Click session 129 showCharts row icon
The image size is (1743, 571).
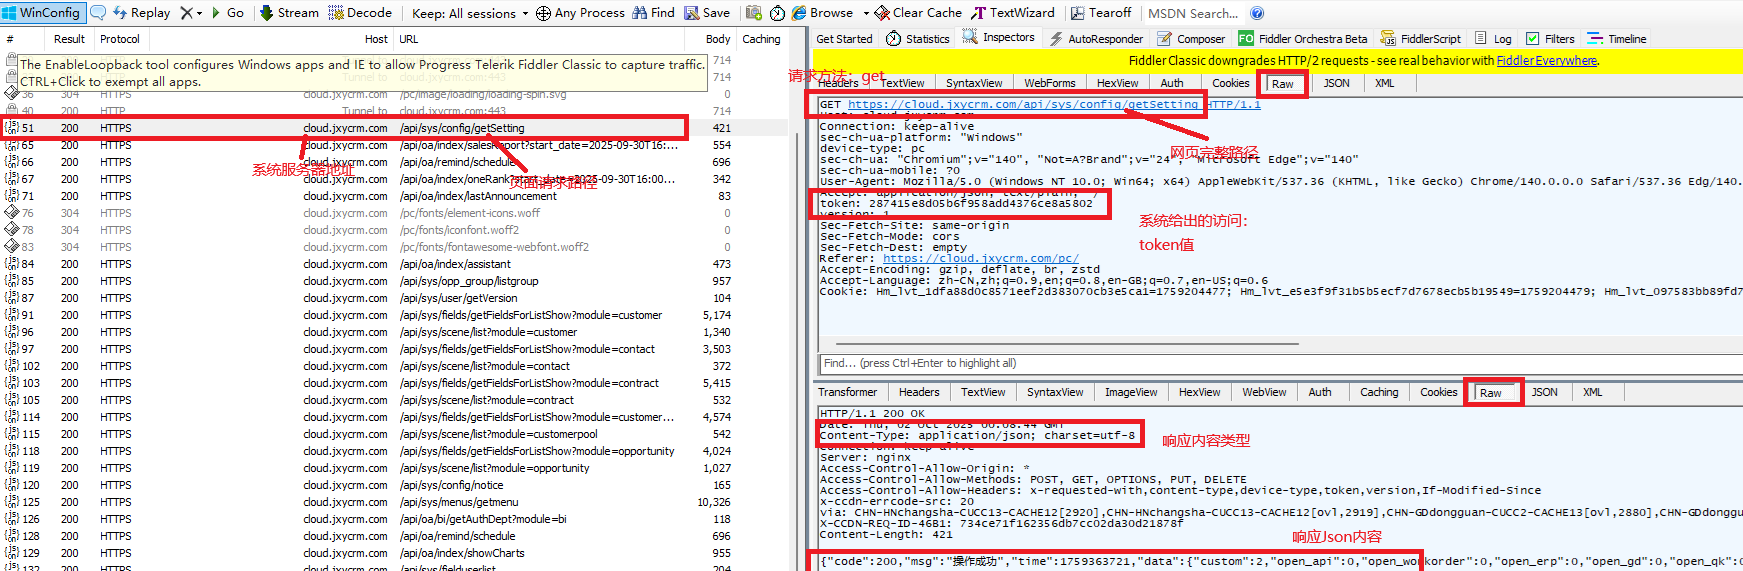click(x=11, y=553)
